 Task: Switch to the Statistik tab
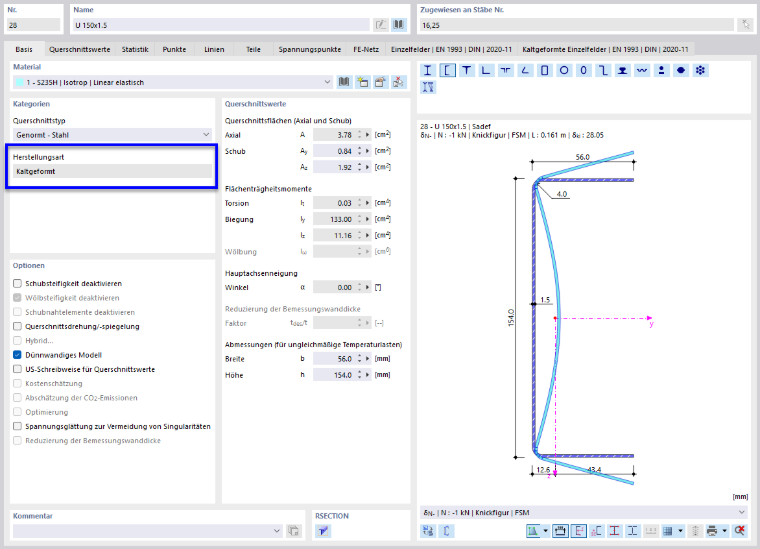135,49
